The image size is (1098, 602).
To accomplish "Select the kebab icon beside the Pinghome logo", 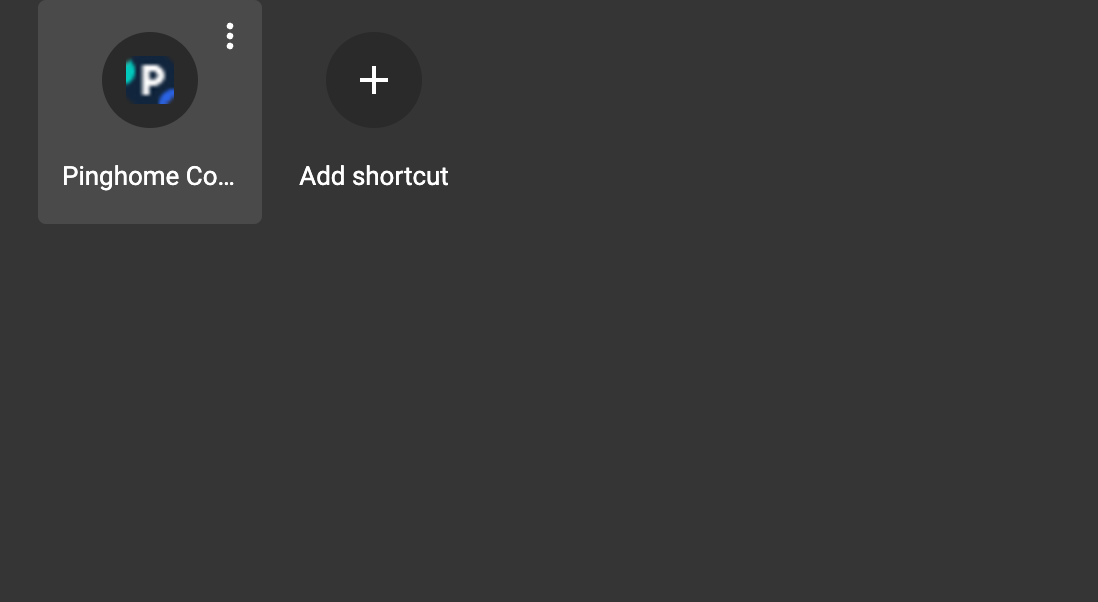I will [x=230, y=36].
